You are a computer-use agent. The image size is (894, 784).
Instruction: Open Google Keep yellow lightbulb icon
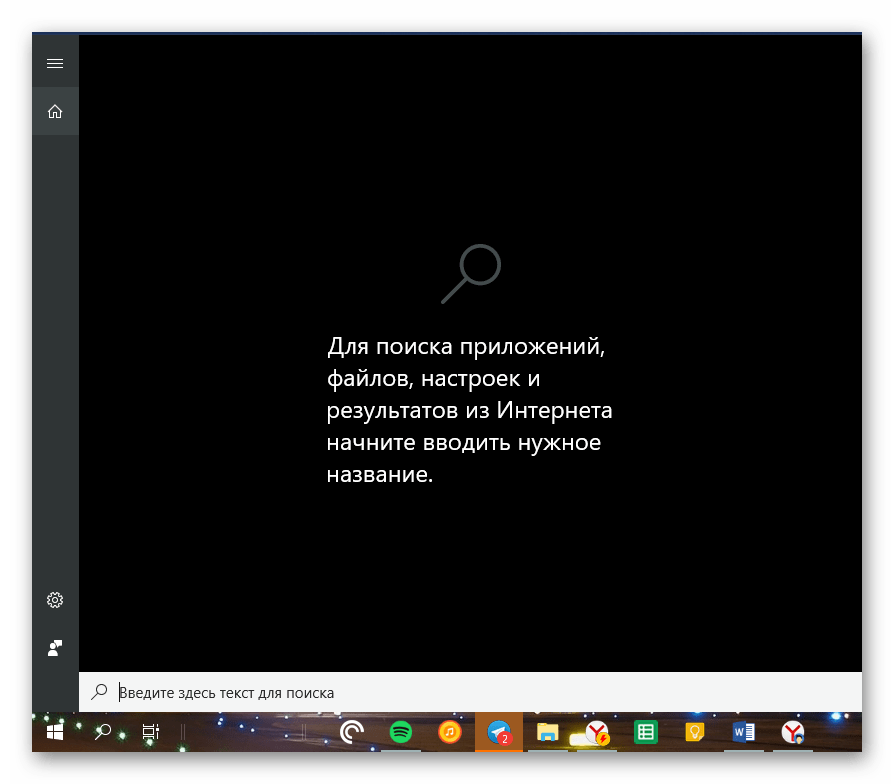(694, 733)
